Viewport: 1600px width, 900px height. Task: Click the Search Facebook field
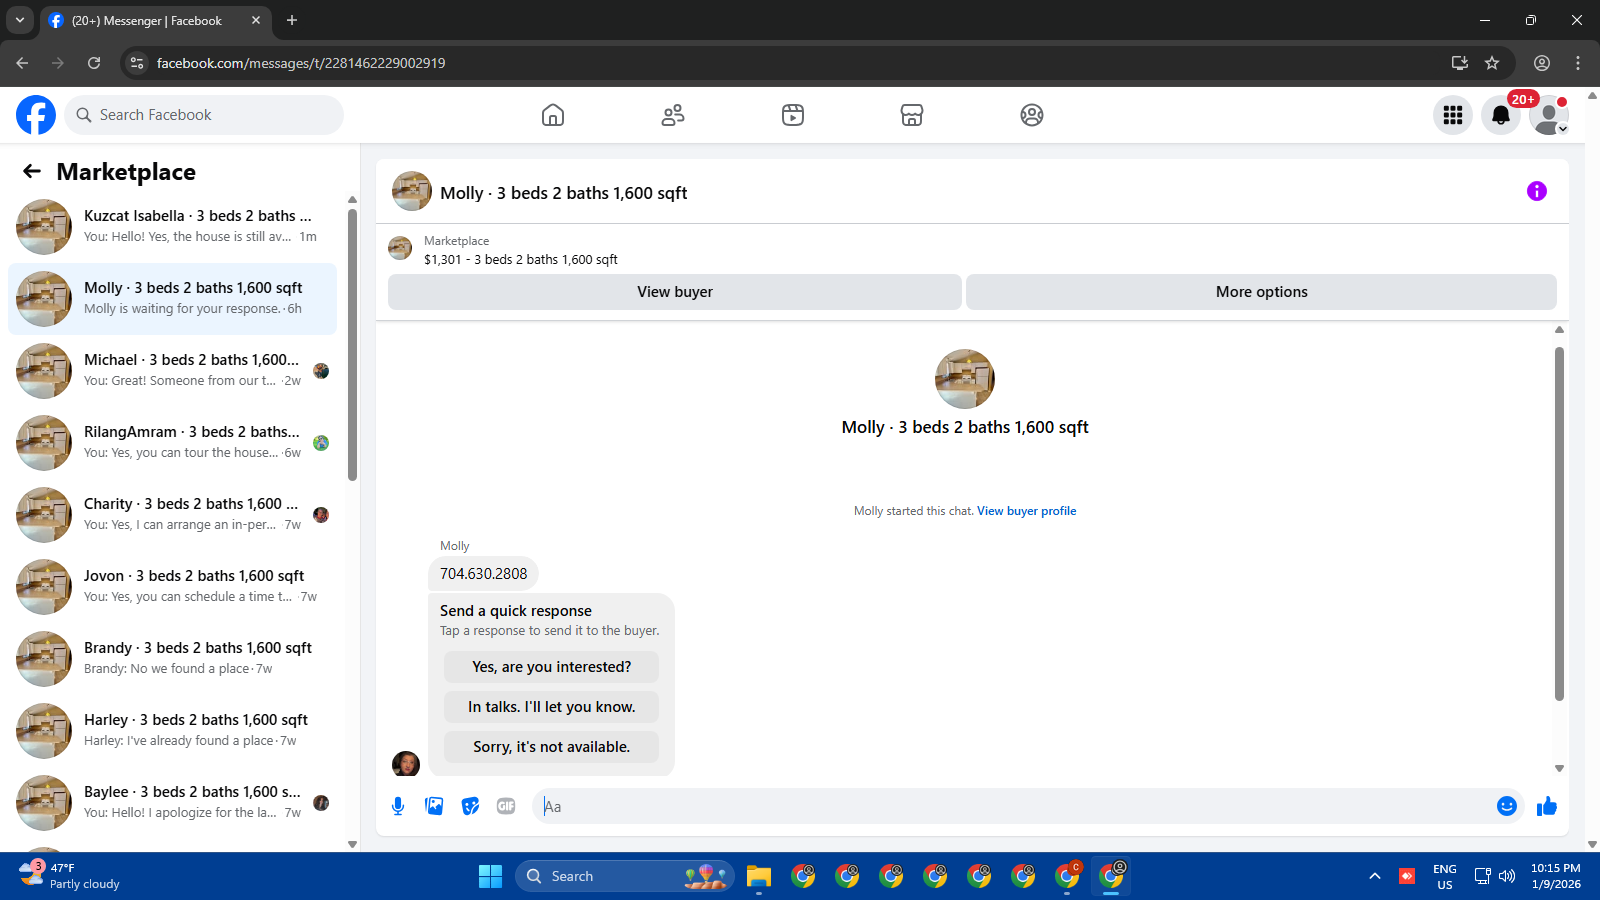coord(204,115)
